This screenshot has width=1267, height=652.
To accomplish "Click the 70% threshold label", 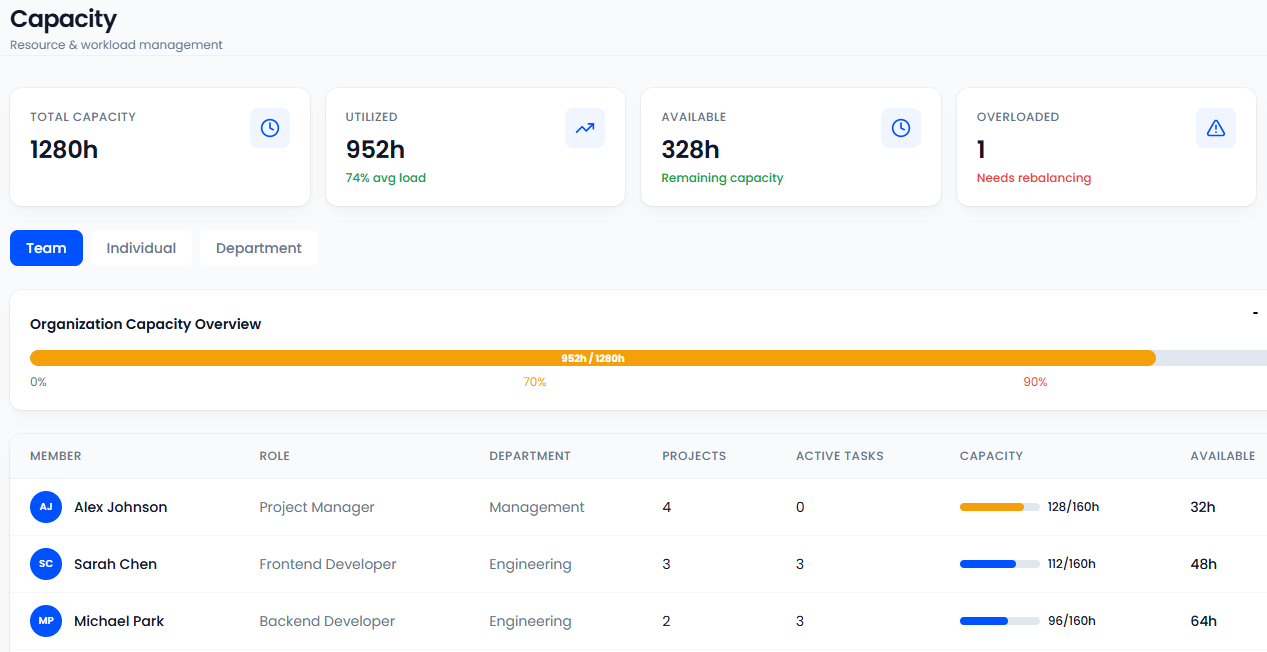I will (x=535, y=381).
